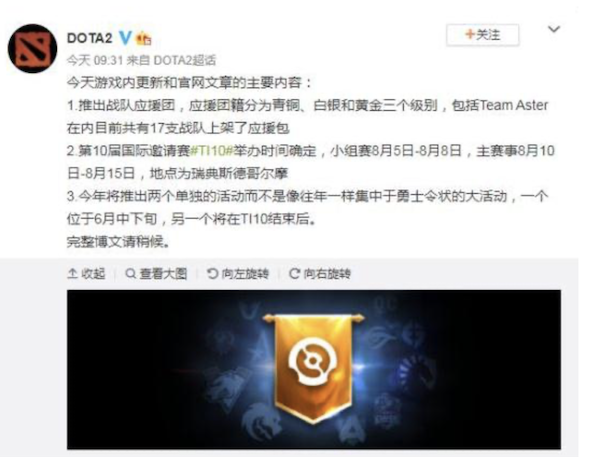Click the golden banner image thumbnail
This screenshot has height=457, width=600.
(x=314, y=369)
